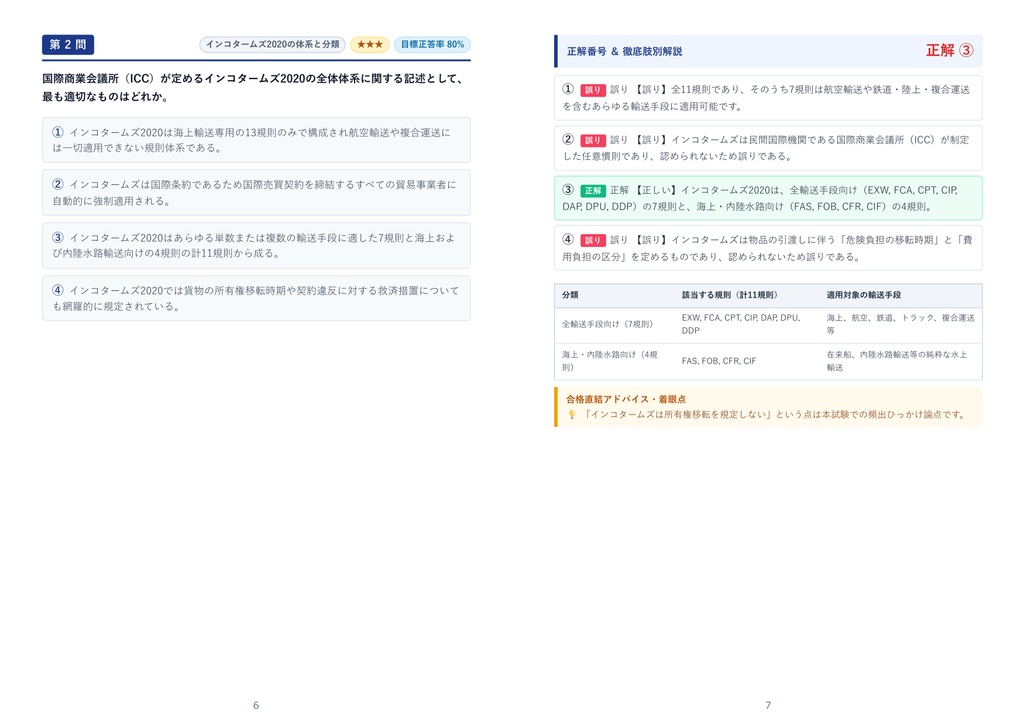Click the インコタームズ2020の体系と分類 topic tag
This screenshot has height=727, width=1024.
272,44
